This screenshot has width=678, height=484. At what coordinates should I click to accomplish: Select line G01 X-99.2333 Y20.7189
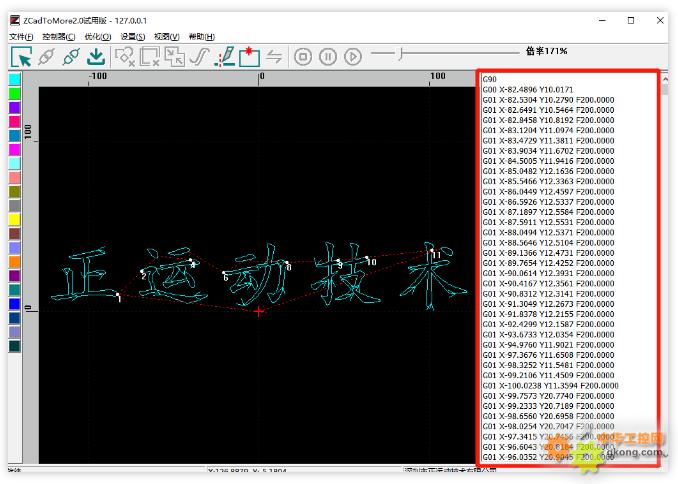(548, 406)
